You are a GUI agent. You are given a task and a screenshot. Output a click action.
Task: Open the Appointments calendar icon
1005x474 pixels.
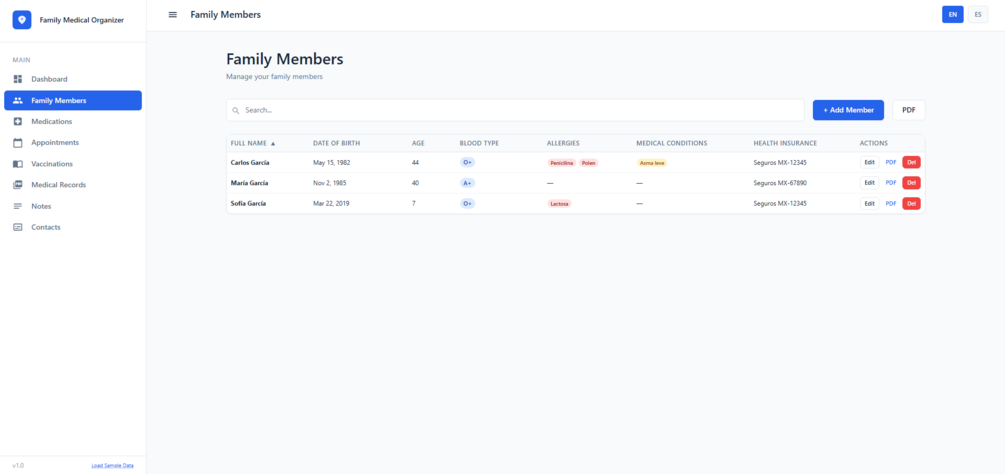pos(18,142)
